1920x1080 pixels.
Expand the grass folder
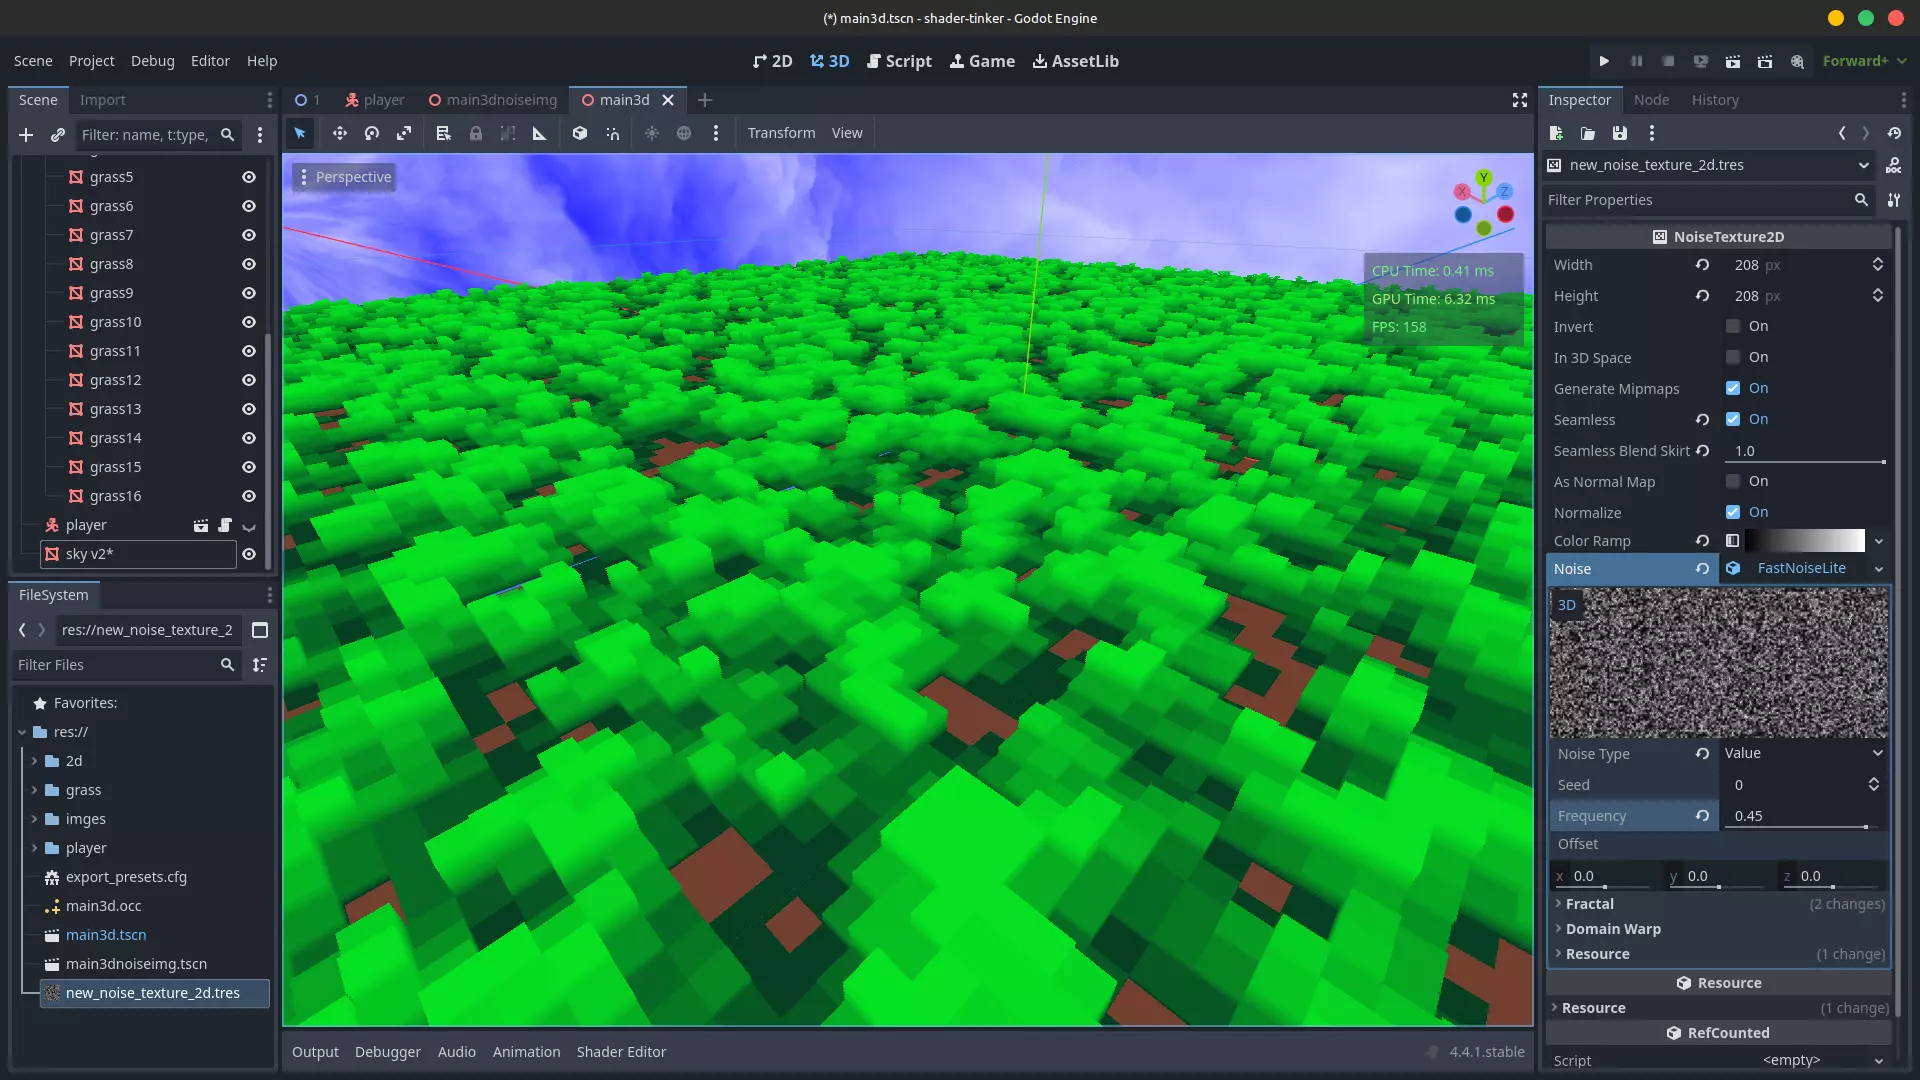35,790
